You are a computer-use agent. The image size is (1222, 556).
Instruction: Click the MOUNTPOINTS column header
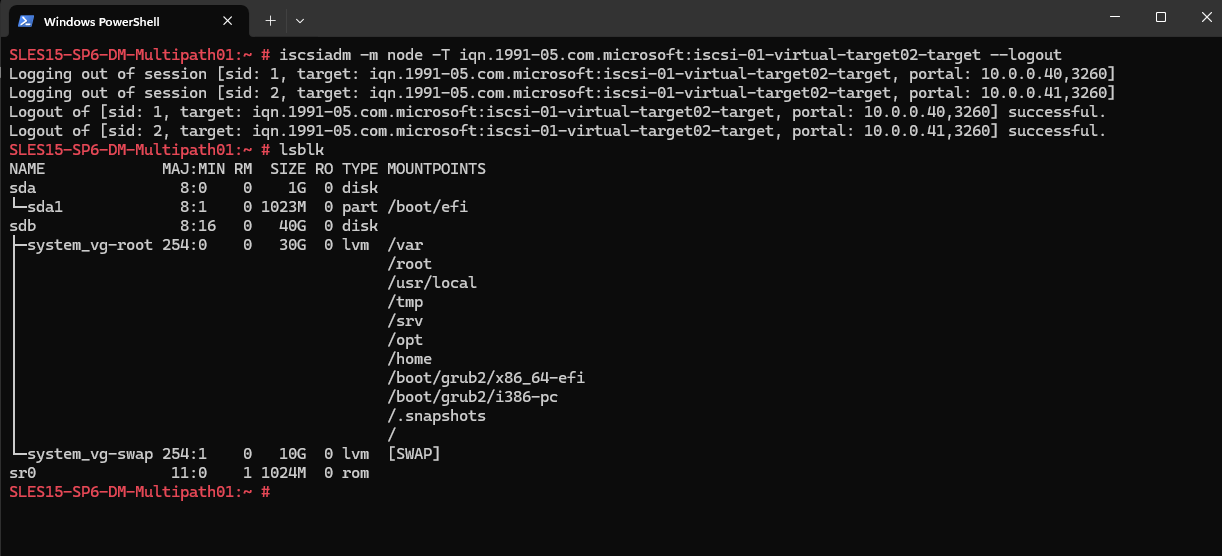coord(437,169)
